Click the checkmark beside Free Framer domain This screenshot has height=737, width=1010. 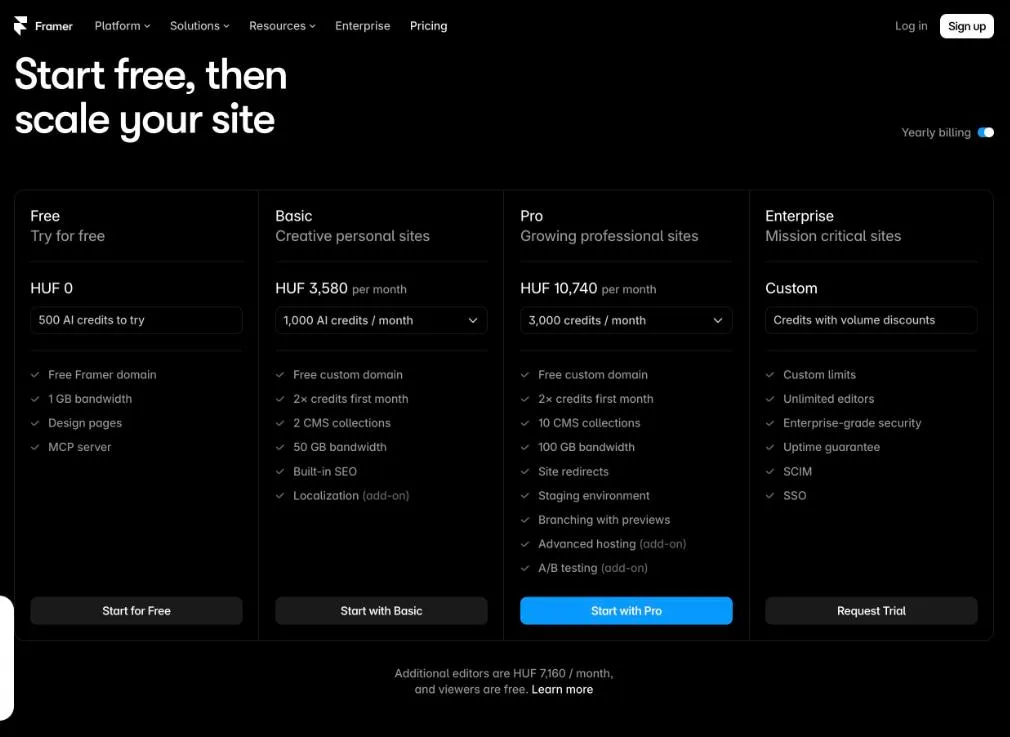coord(35,375)
